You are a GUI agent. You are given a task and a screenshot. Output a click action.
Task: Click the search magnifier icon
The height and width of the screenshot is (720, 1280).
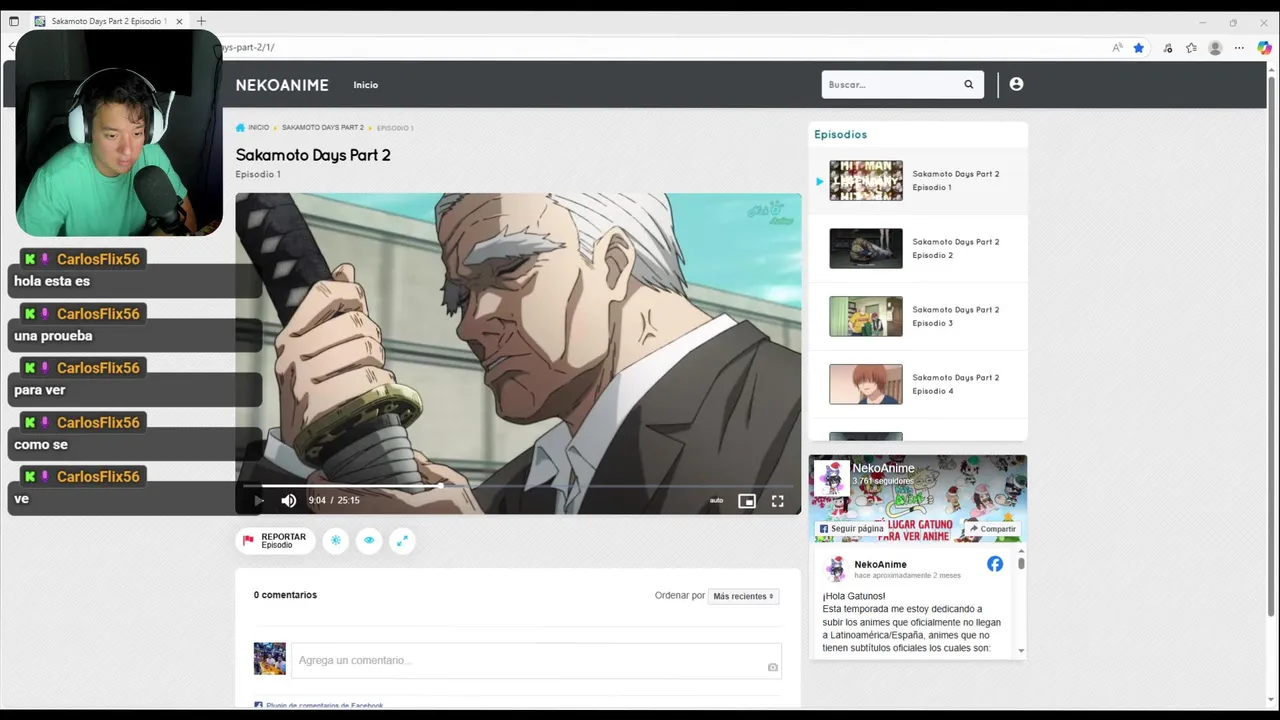(x=968, y=85)
